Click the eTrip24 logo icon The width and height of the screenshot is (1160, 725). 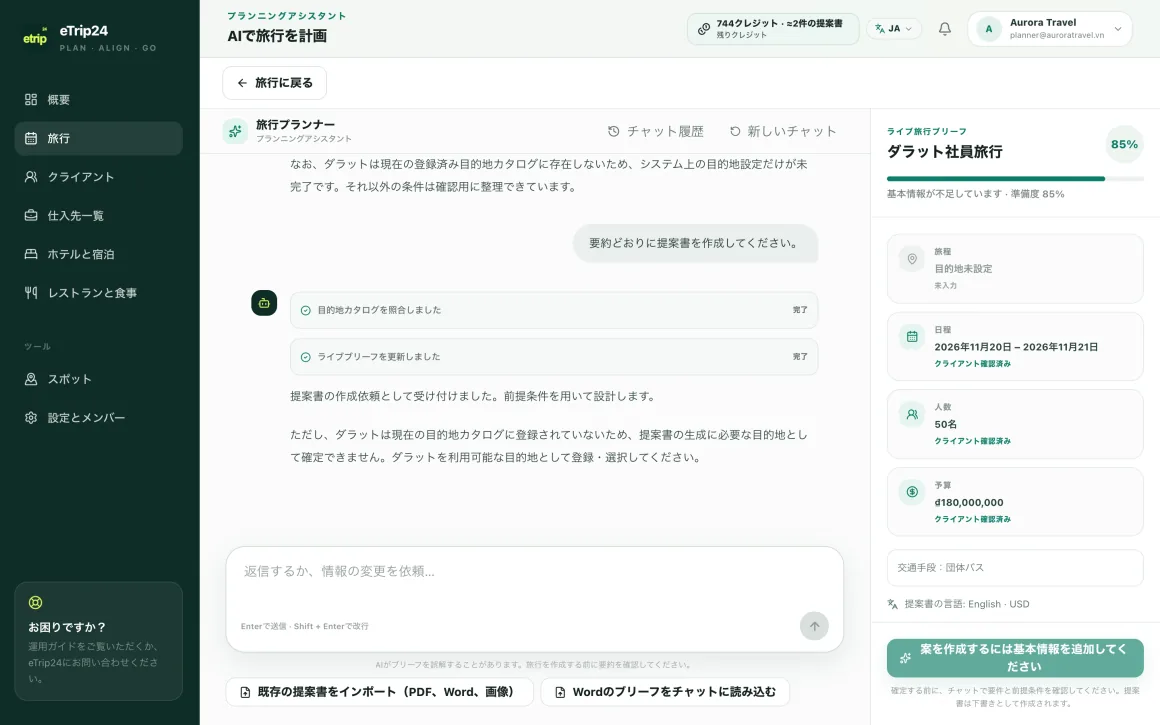pyautogui.click(x=35, y=36)
